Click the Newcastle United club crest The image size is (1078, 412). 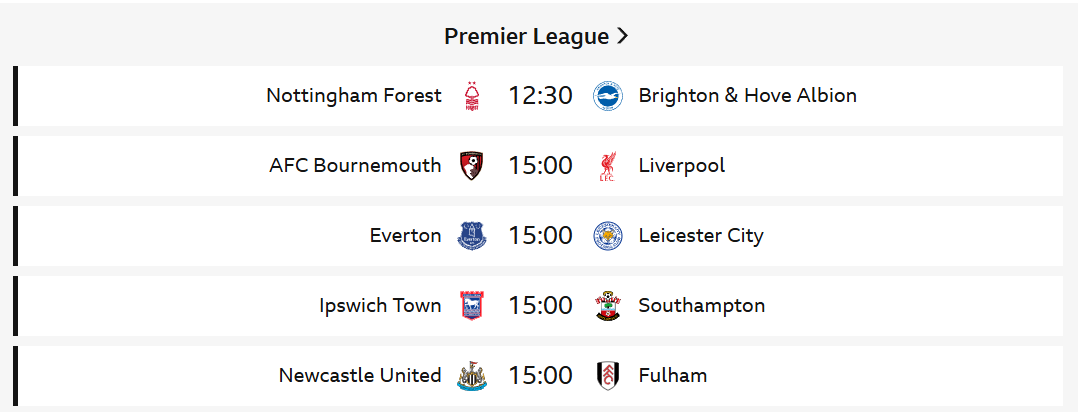(x=472, y=376)
